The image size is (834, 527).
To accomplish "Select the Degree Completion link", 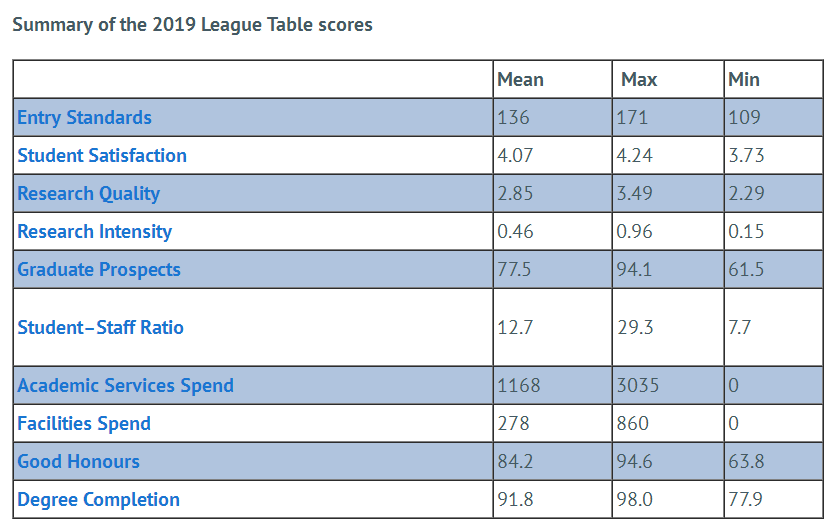I will 98,500.
